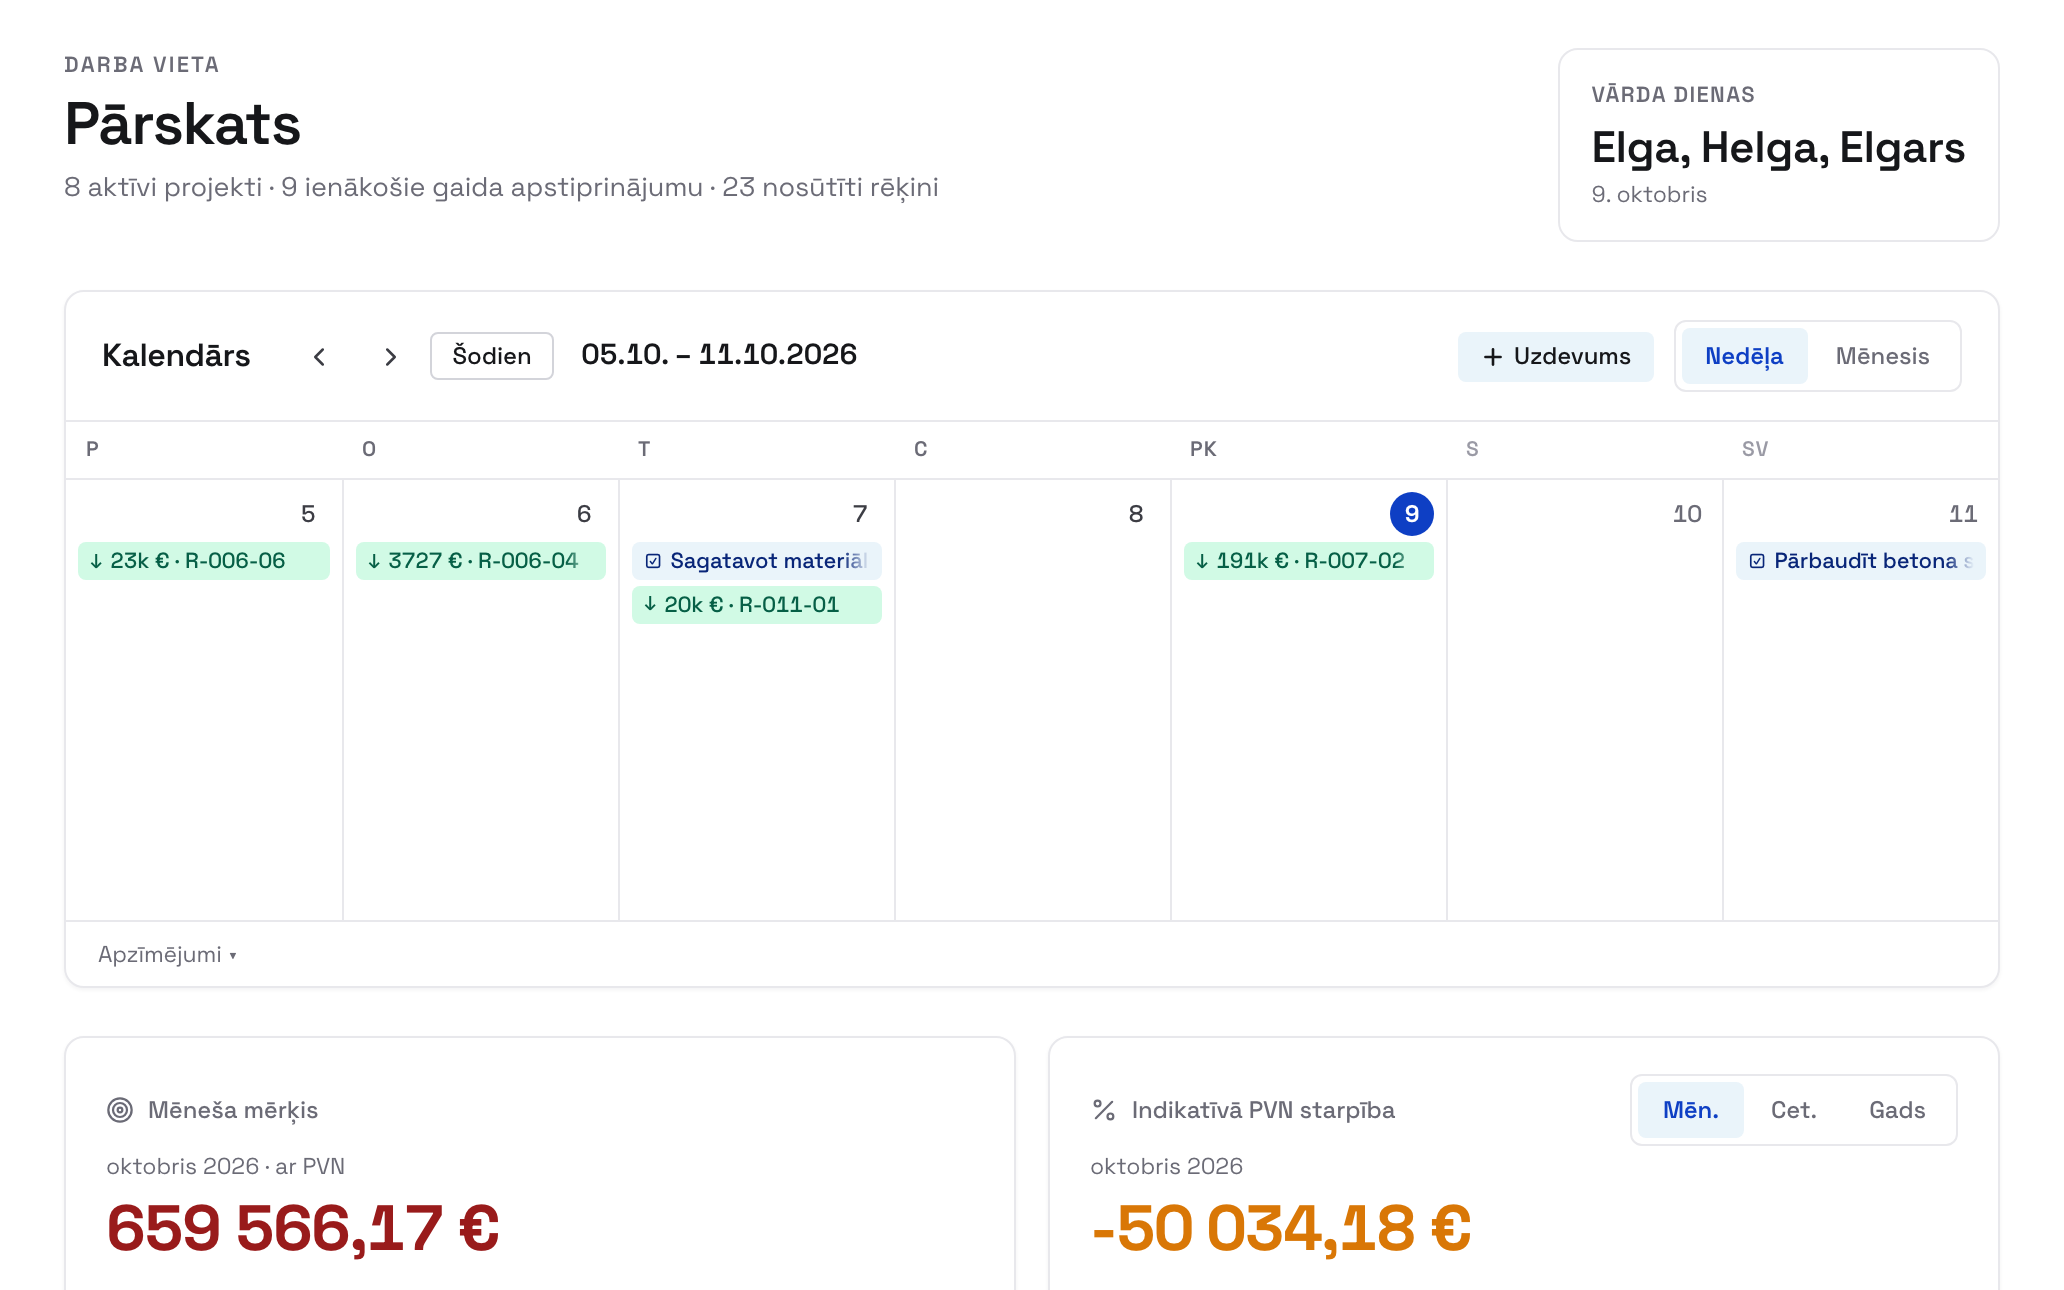
Task: Open the 3727 € R-006-04 invoice event
Action: click(481, 561)
